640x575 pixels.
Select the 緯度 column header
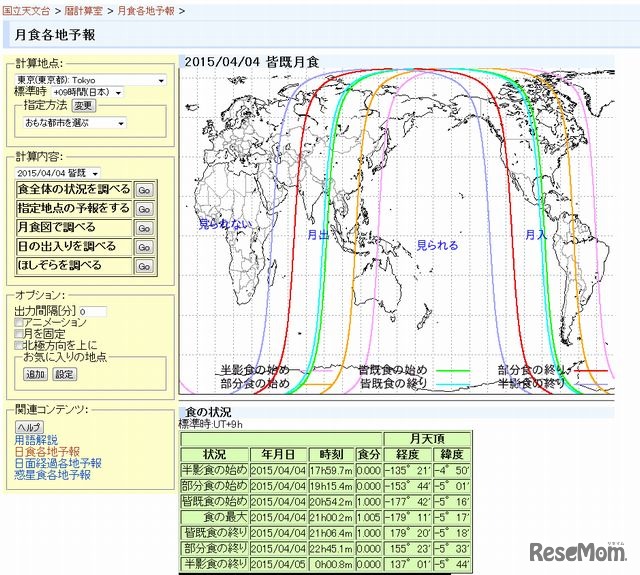pyautogui.click(x=452, y=455)
